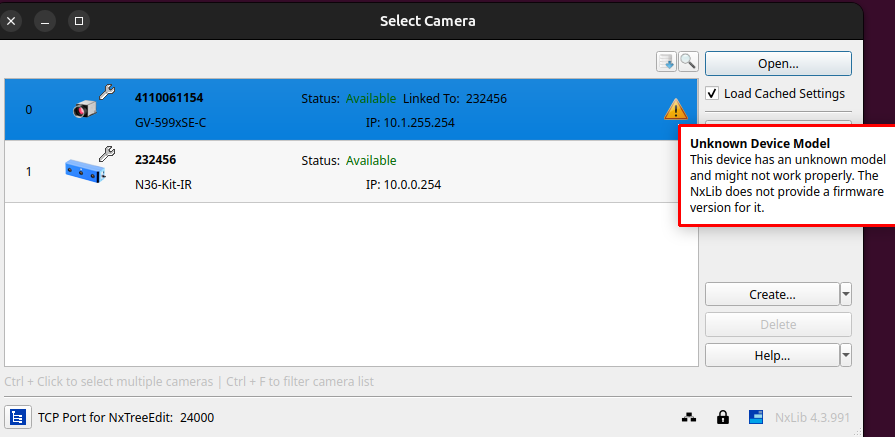Click the sort list icon with blue arrow
The width and height of the screenshot is (895, 437).
(x=666, y=62)
